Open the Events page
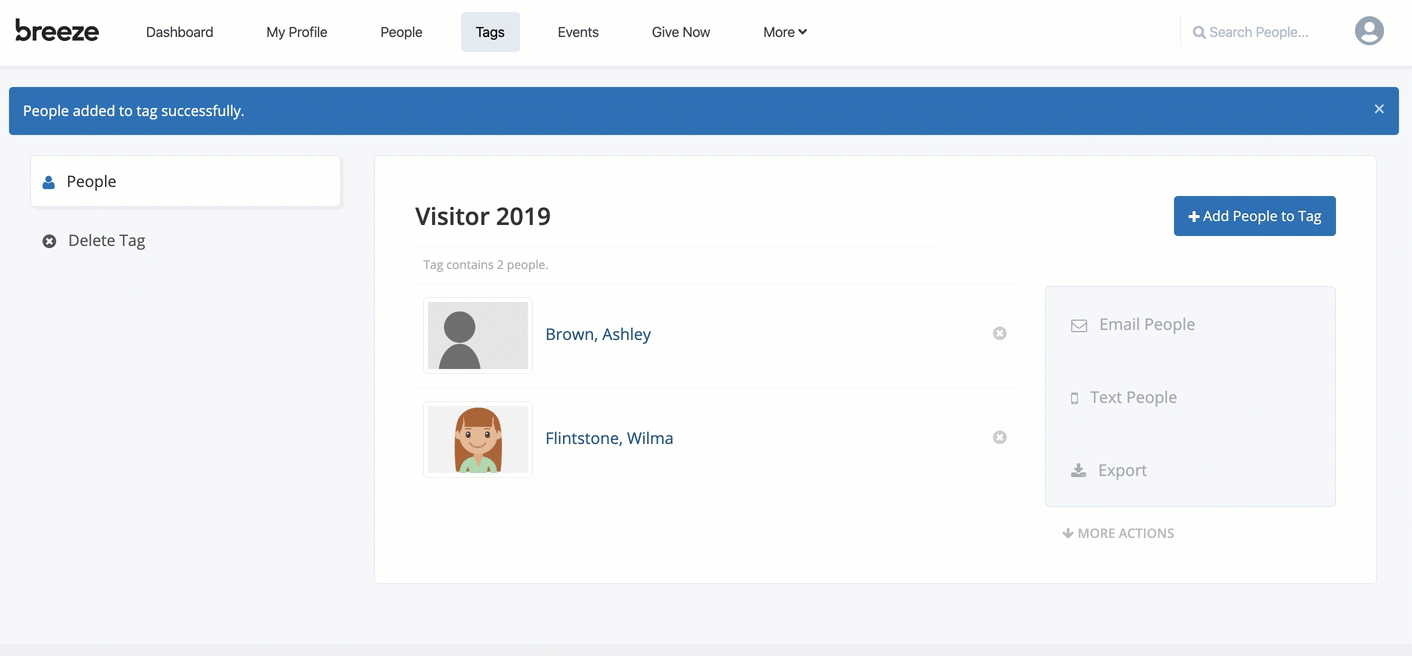The width and height of the screenshot is (1412, 656). tap(578, 32)
